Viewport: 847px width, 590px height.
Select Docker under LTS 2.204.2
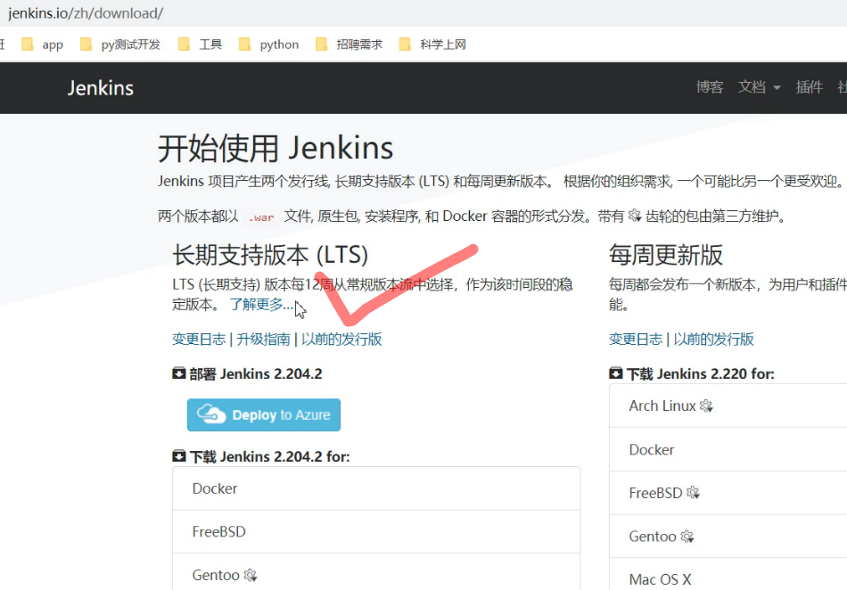[376, 488]
